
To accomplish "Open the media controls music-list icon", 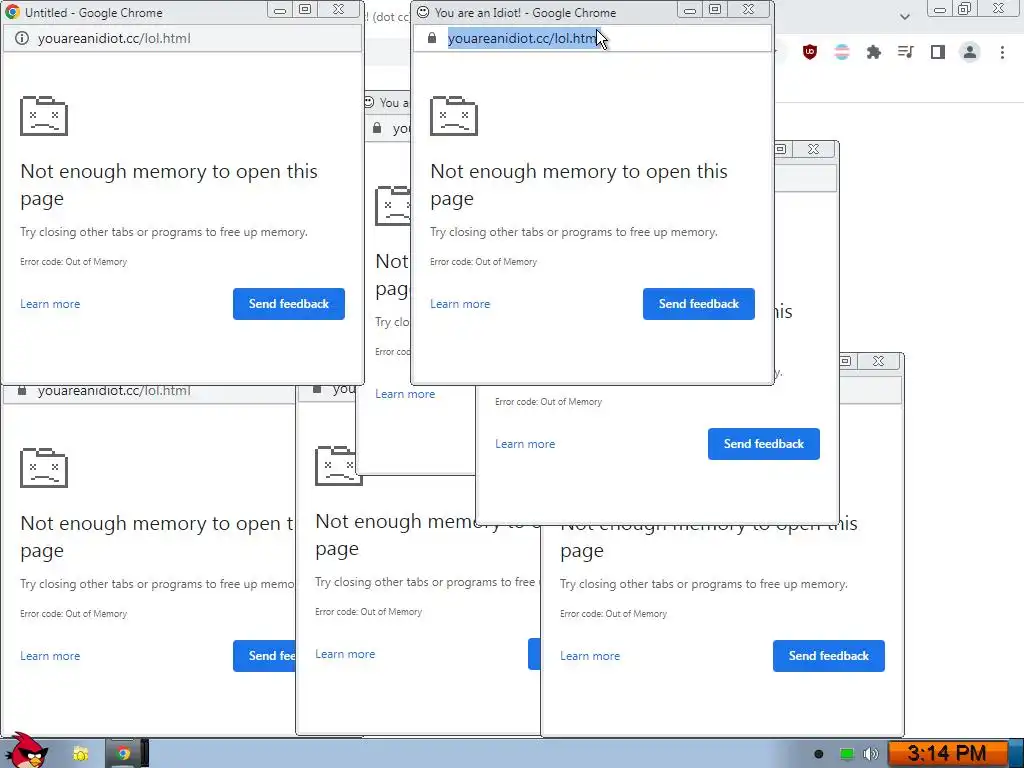I will (x=906, y=52).
